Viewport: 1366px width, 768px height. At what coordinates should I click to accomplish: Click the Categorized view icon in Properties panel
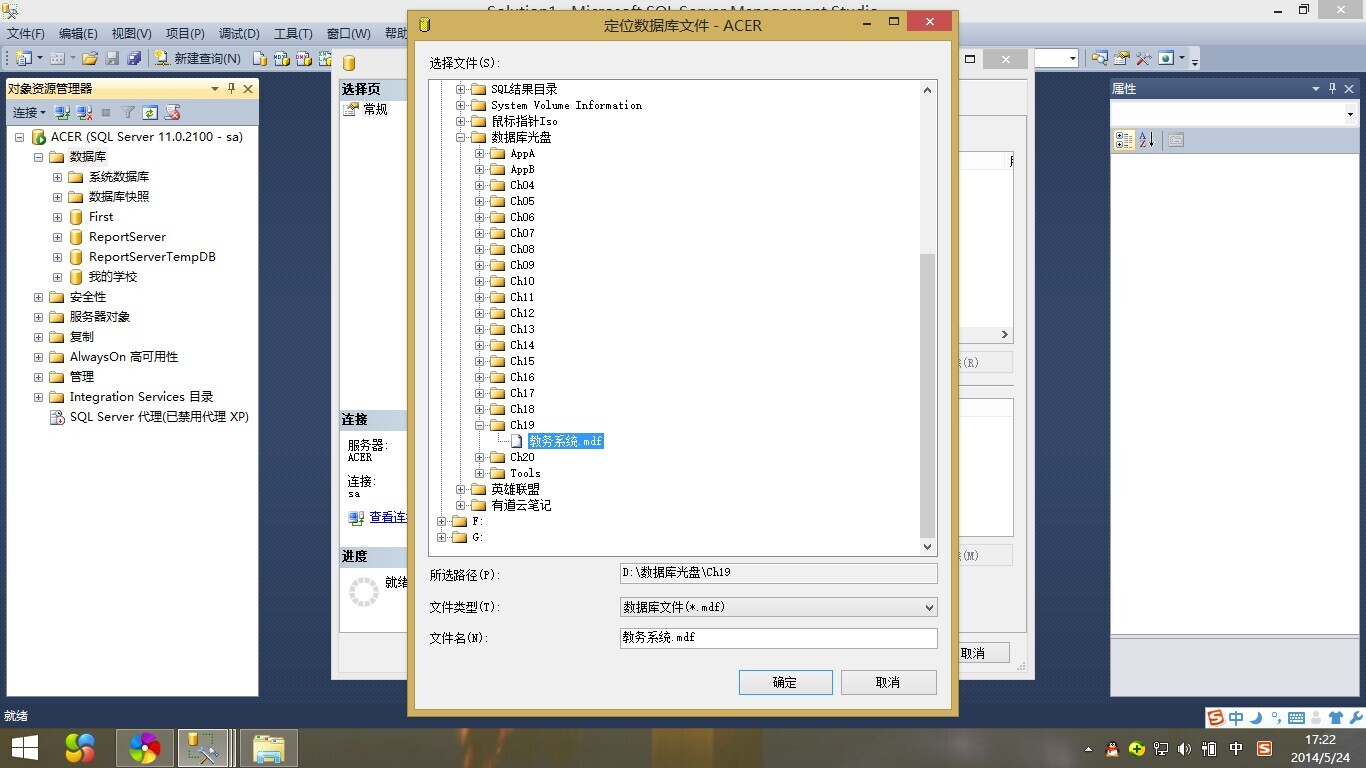click(1124, 140)
